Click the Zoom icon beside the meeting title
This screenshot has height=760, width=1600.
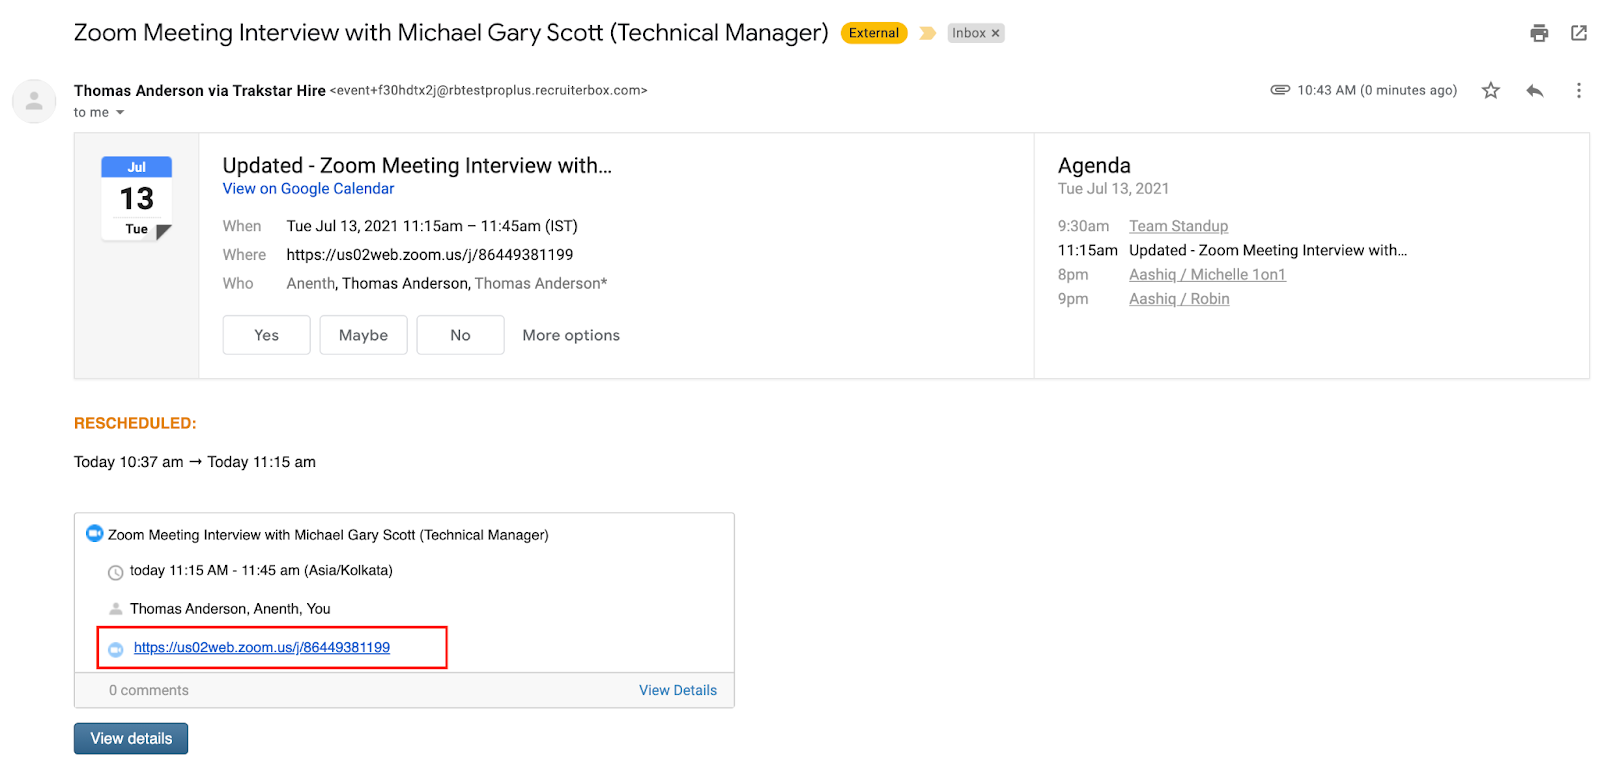coord(95,534)
